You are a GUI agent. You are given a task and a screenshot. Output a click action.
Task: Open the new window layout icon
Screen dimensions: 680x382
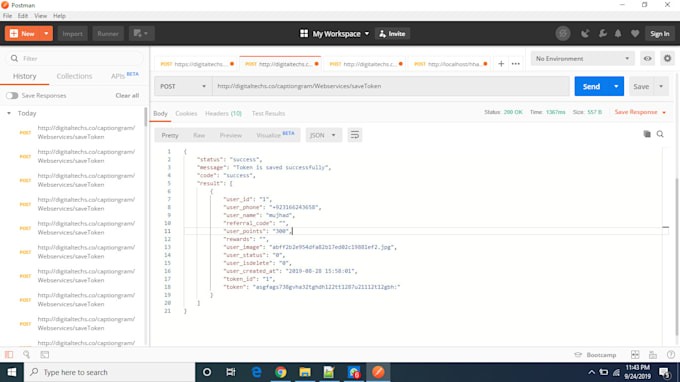pyautogui.click(x=141, y=33)
